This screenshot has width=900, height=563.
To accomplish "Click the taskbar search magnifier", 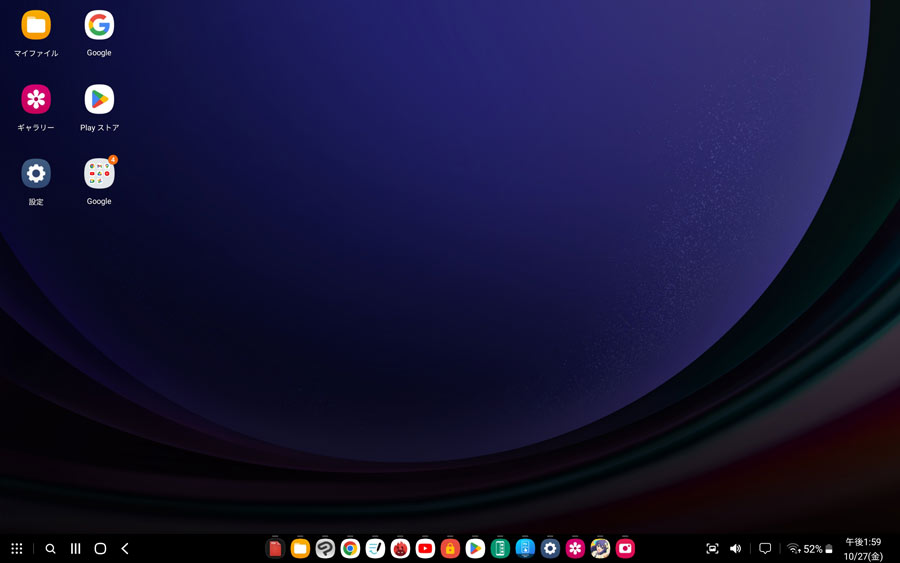I will click(51, 549).
